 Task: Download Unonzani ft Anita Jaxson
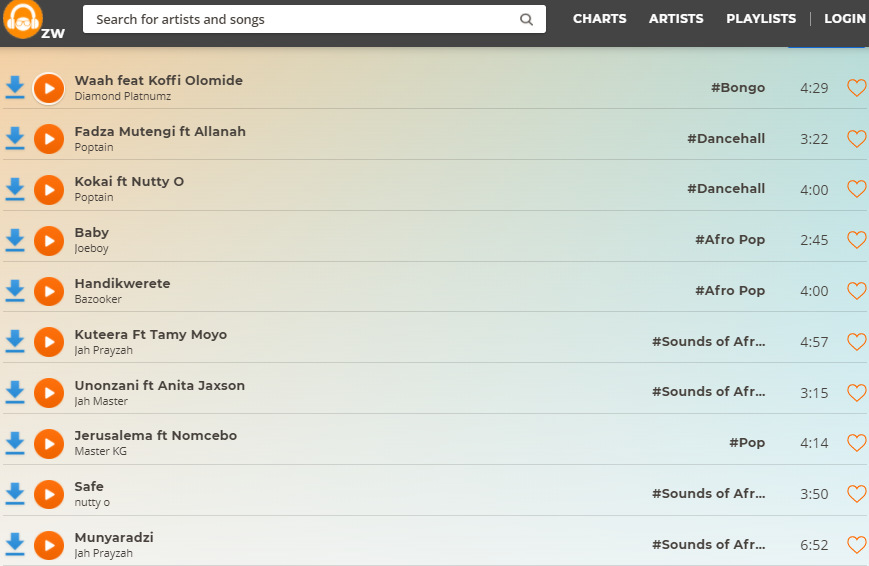[15, 392]
